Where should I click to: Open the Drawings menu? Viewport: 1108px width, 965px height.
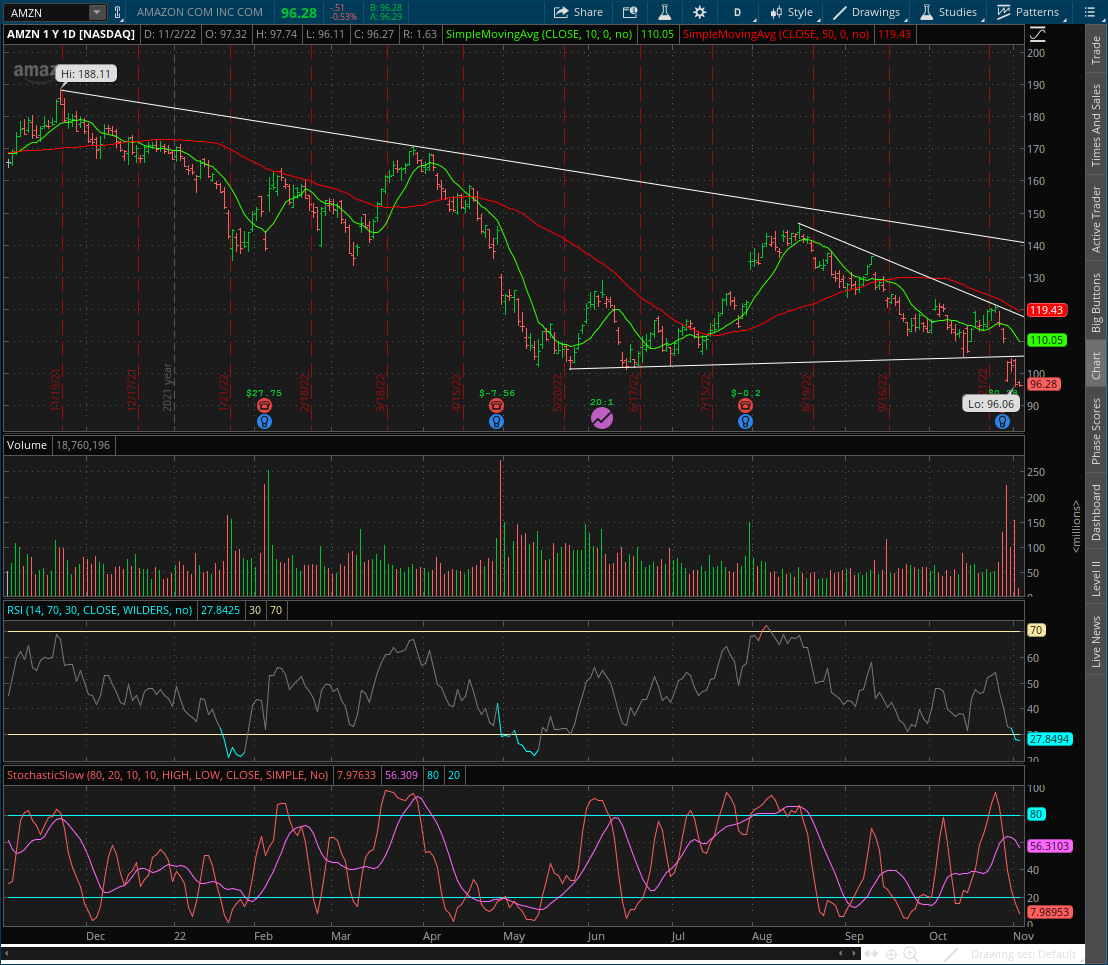[867, 12]
